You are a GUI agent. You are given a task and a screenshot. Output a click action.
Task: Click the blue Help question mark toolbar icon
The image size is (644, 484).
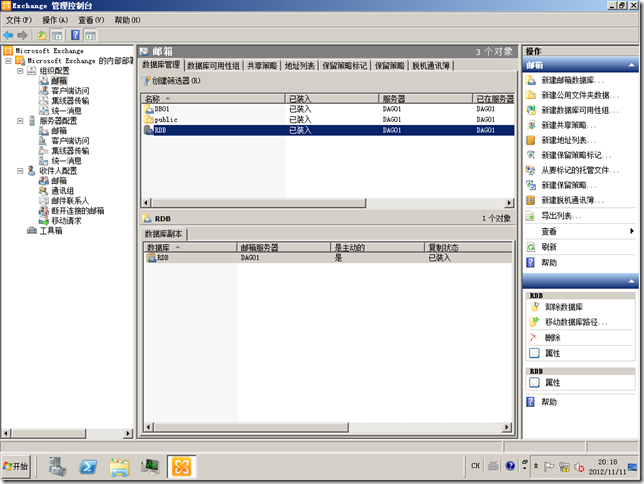tap(75, 35)
